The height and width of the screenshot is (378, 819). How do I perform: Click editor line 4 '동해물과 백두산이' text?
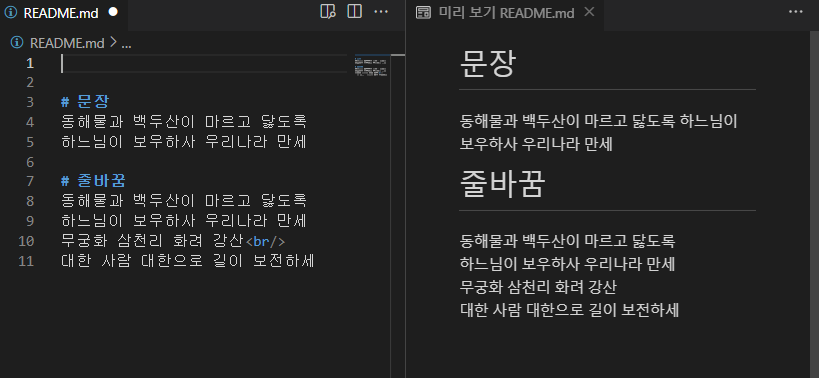click(x=127, y=122)
